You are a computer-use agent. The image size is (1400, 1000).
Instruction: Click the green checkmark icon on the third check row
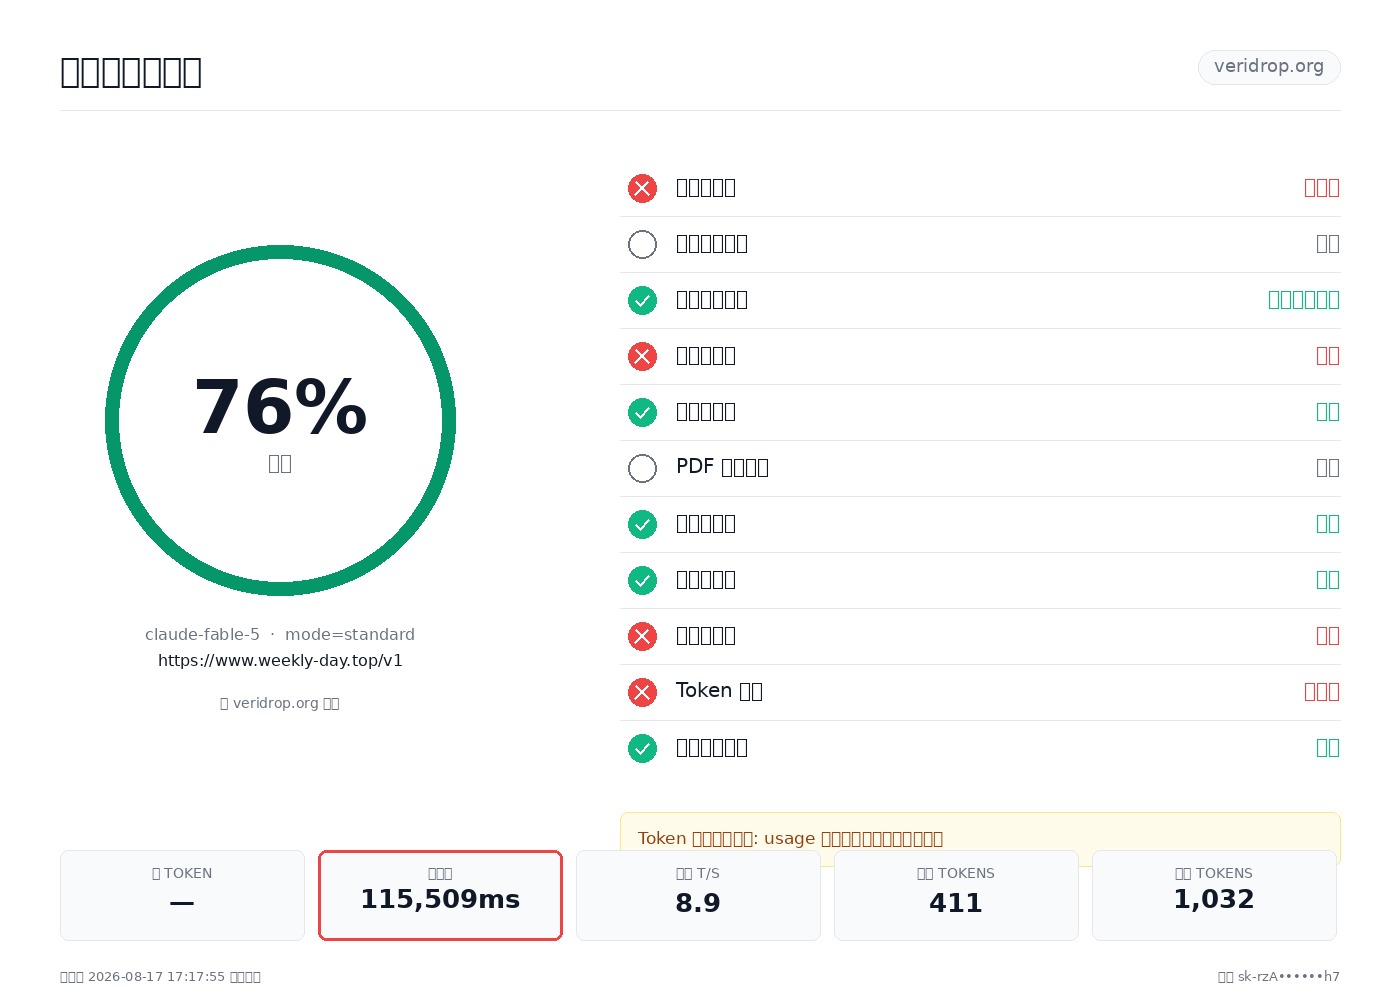pyautogui.click(x=642, y=300)
